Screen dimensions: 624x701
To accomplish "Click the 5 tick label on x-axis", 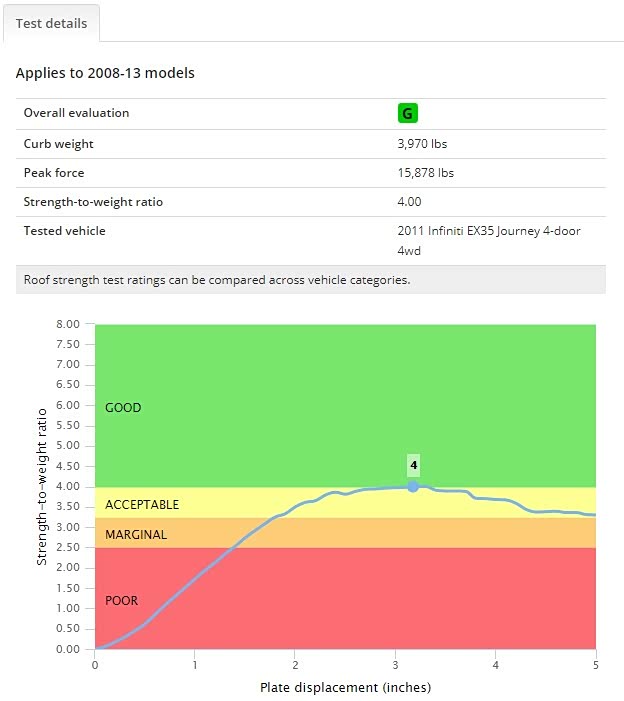I will (596, 664).
